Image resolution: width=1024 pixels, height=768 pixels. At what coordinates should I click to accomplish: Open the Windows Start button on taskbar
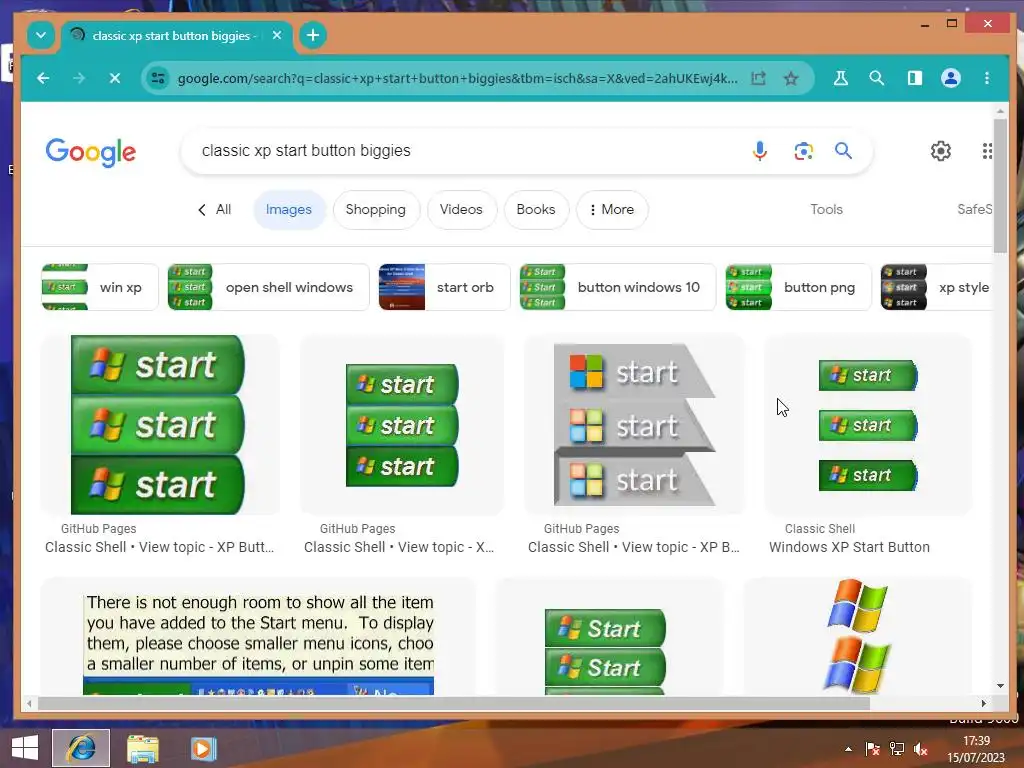[25, 748]
